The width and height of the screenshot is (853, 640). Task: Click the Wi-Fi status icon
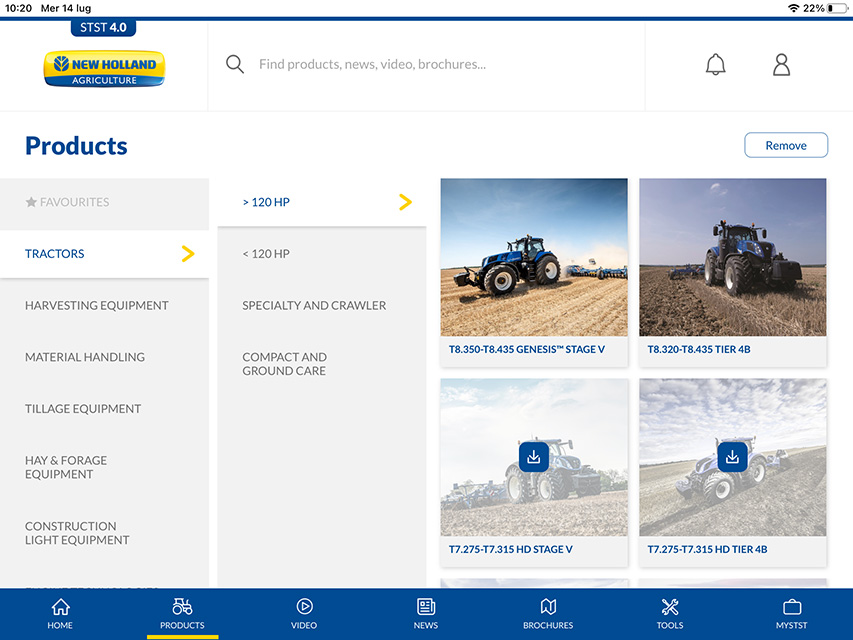pos(794,8)
